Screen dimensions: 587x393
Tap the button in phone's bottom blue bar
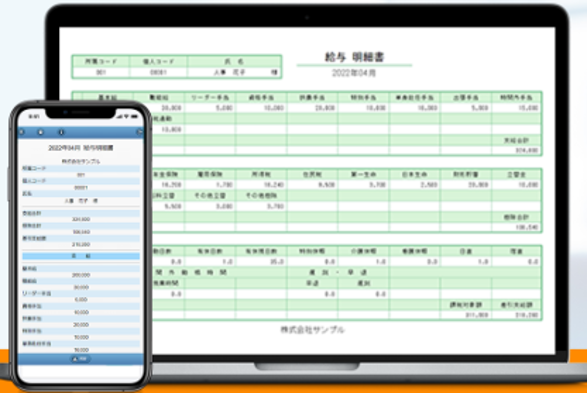(x=80, y=359)
